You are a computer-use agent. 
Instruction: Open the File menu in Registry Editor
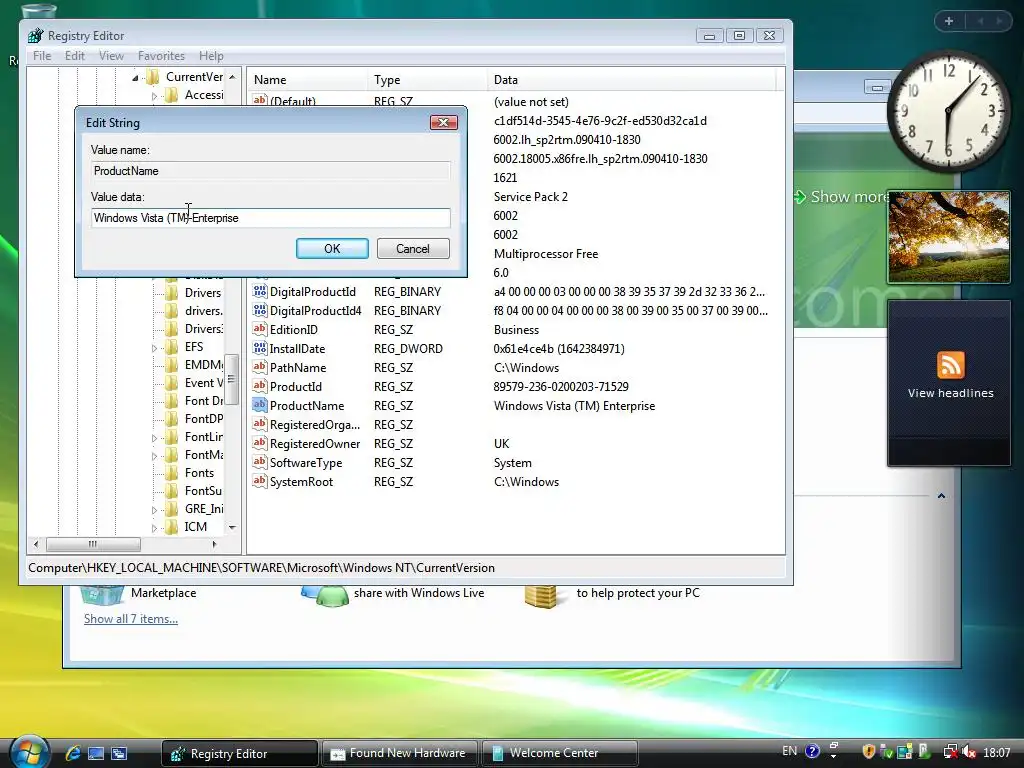click(42, 56)
